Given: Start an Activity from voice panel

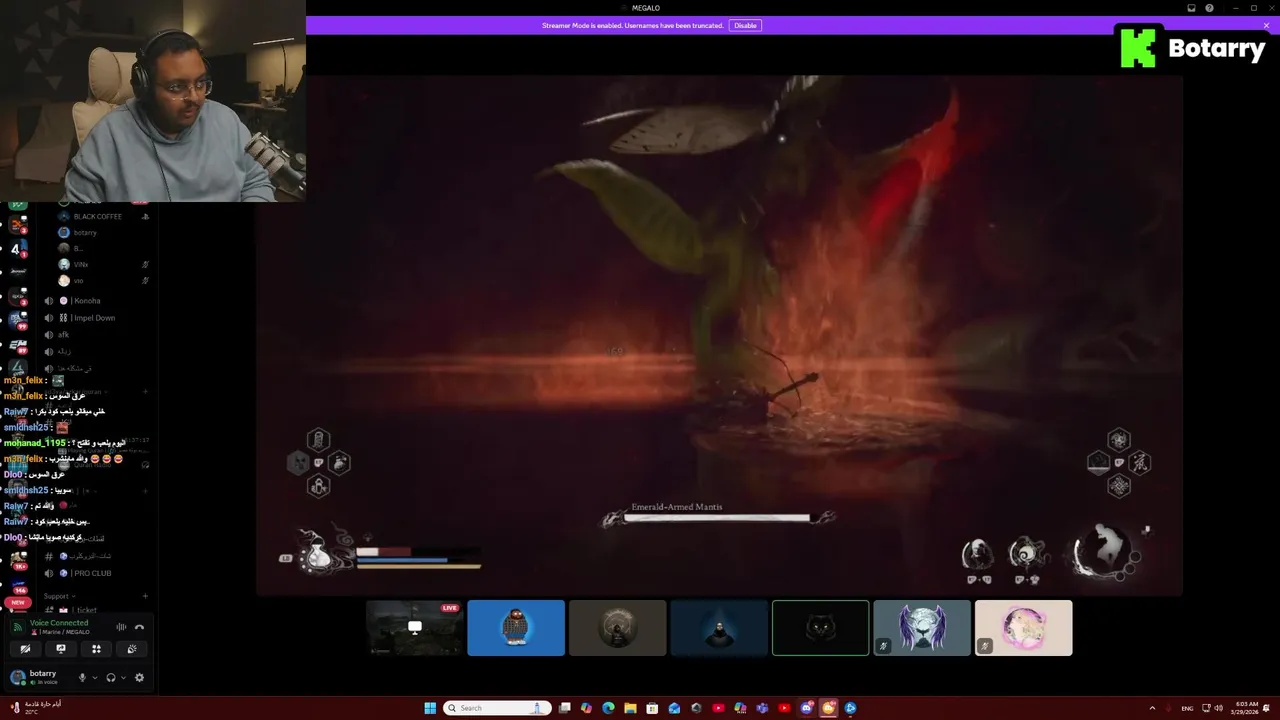Looking at the screenshot, I should click(96, 649).
